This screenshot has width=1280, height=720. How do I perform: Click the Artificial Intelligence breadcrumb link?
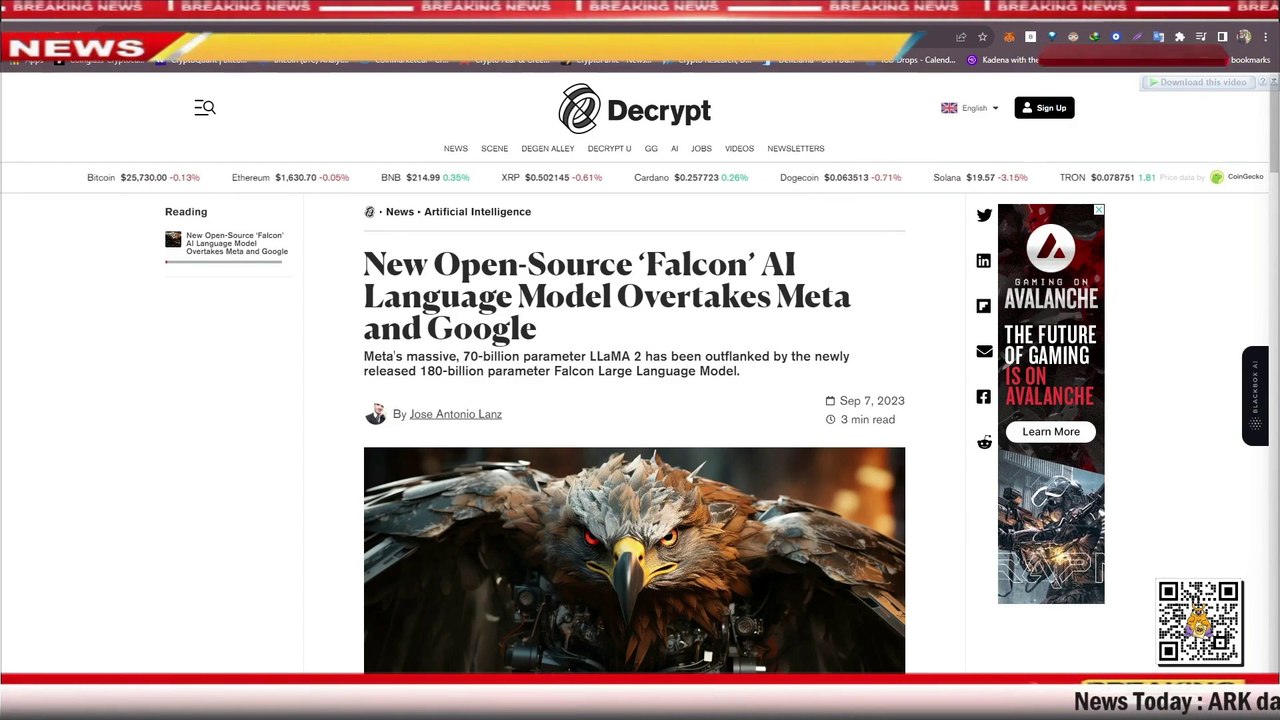477,212
